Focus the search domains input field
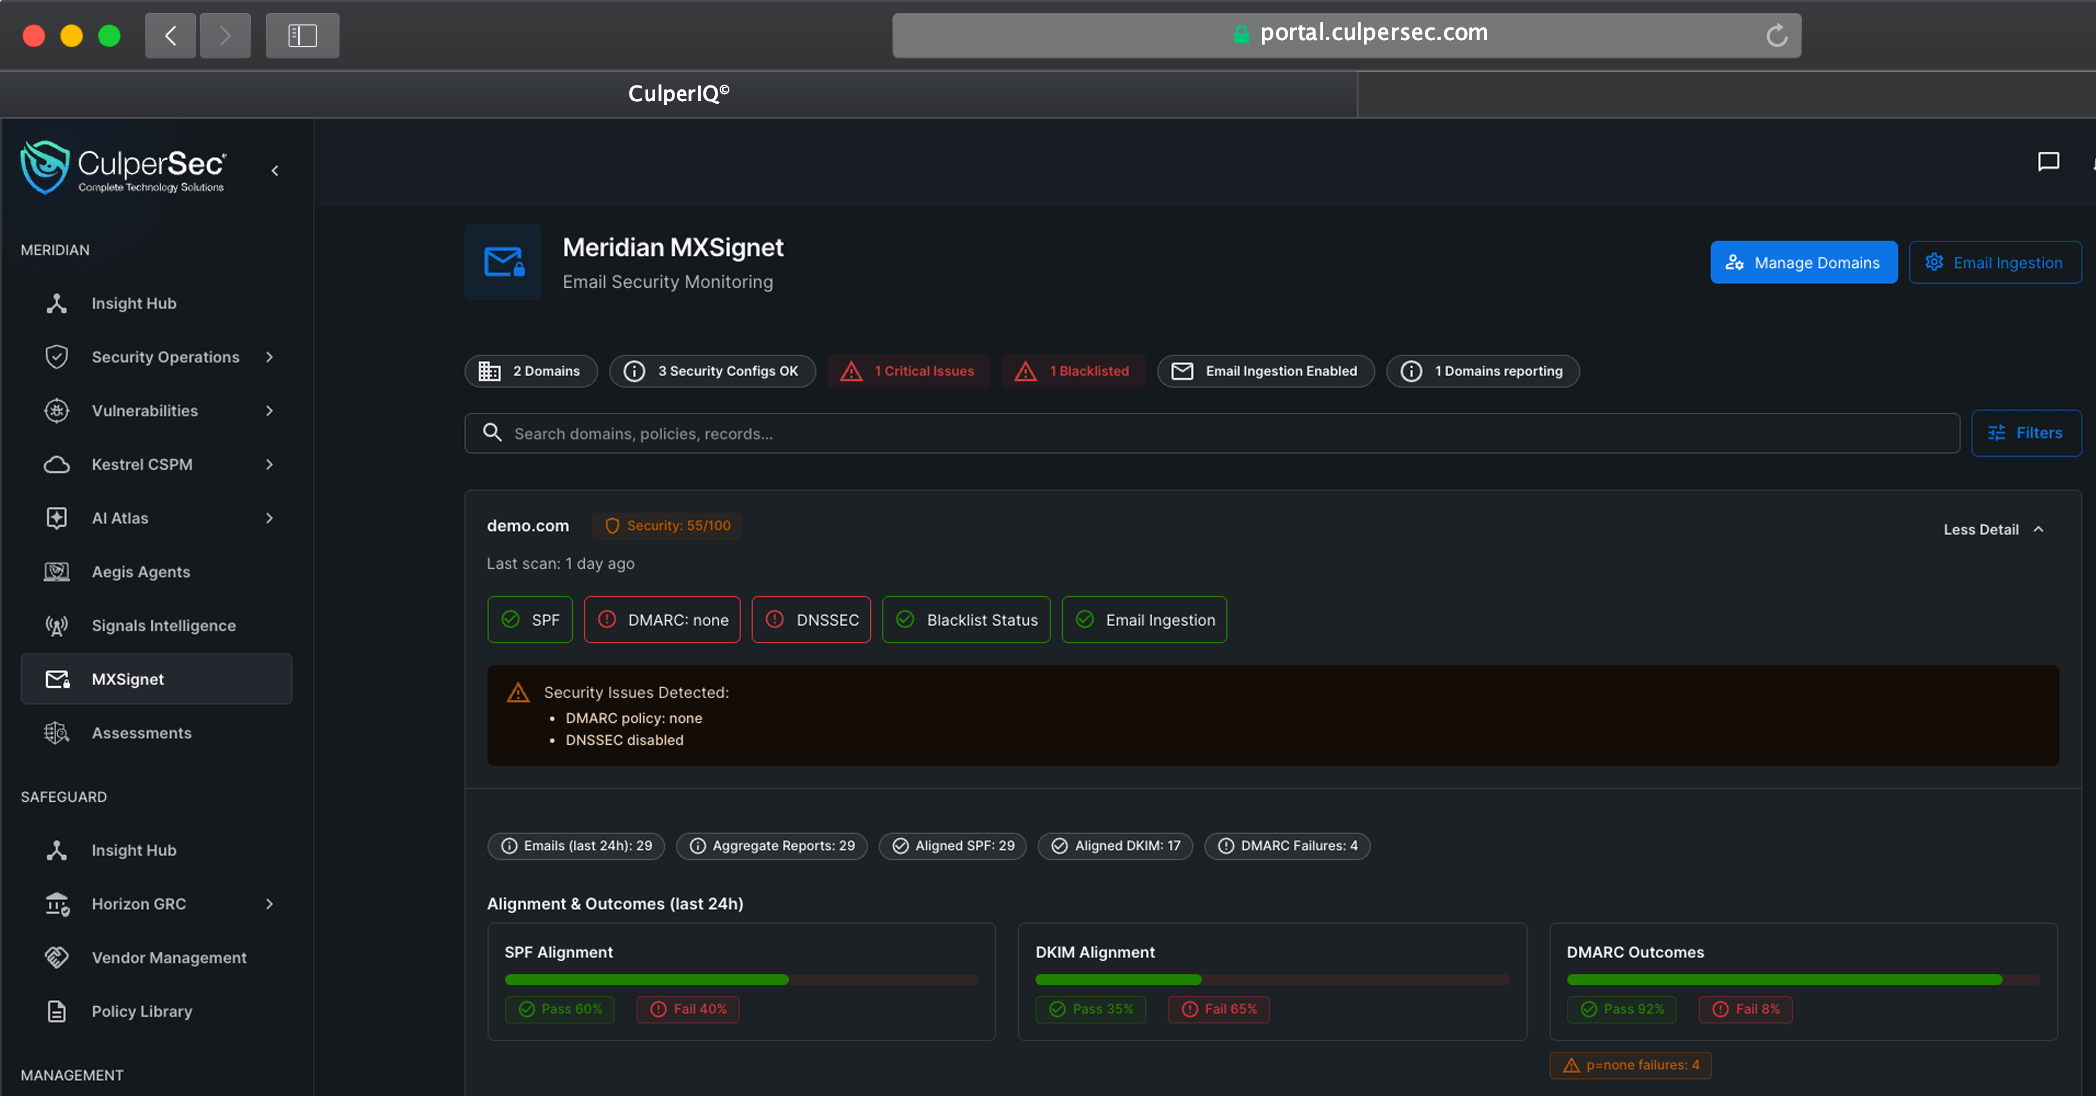The width and height of the screenshot is (2096, 1096). (x=1212, y=433)
